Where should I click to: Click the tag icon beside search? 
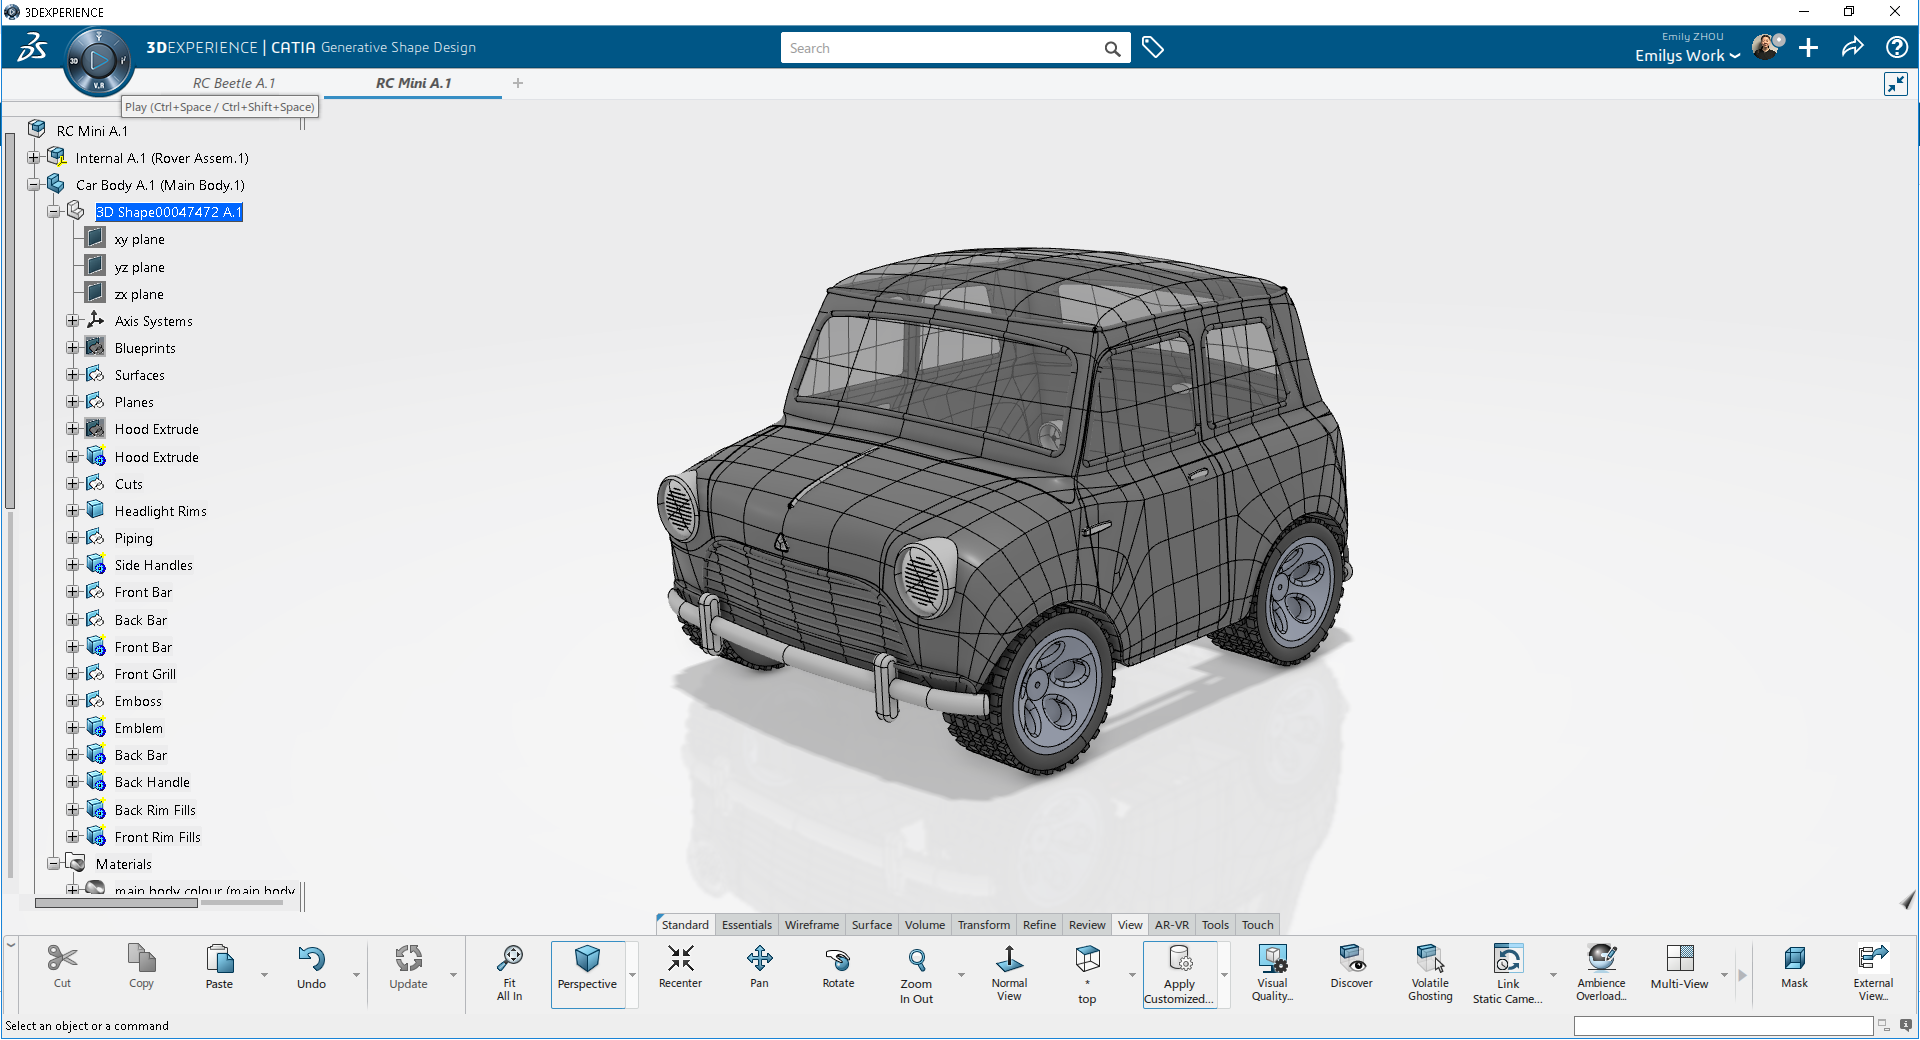pos(1153,48)
